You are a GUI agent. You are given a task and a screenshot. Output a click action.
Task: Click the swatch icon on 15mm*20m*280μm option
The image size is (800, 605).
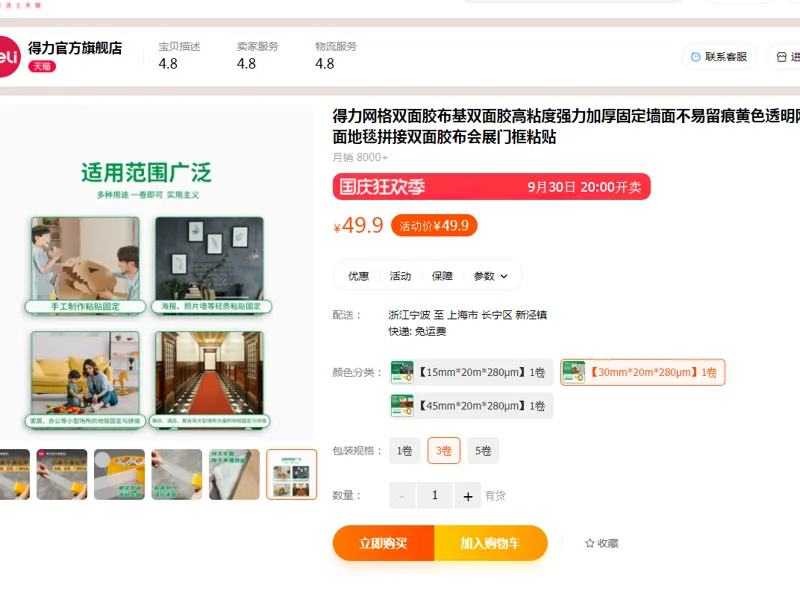point(402,372)
